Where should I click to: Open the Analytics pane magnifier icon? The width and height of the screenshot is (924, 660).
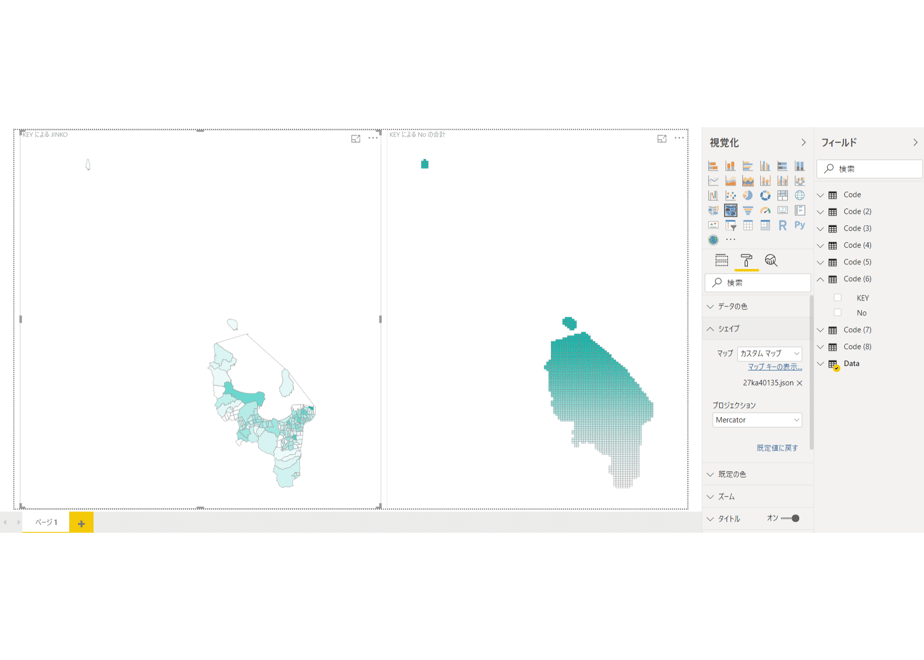771,260
